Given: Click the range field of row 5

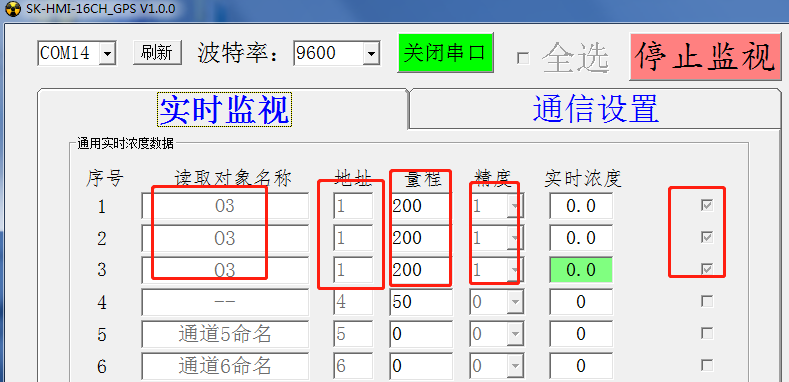Looking at the screenshot, I should [421, 334].
